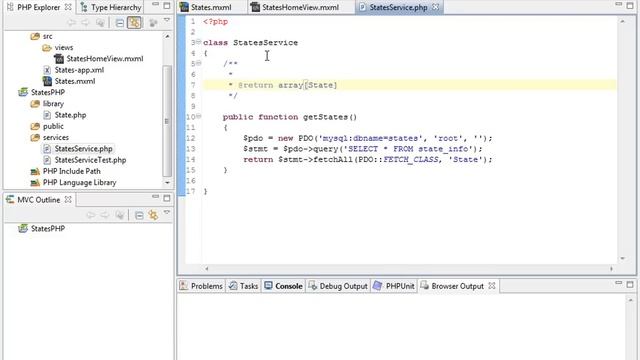The height and width of the screenshot is (360, 640).
Task: Click the filter icon in PHP Explorer toolbar
Action: point(153,23)
